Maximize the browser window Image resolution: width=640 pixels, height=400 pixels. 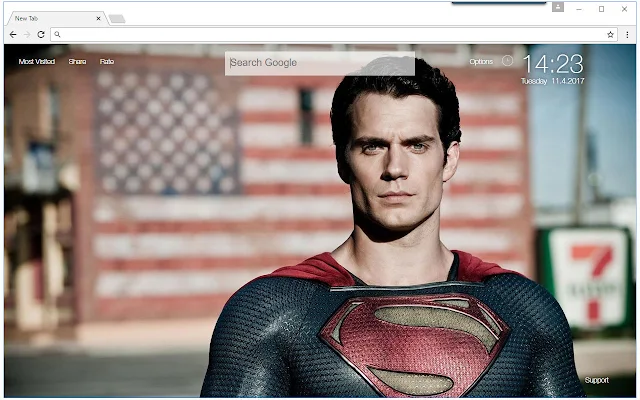click(601, 9)
